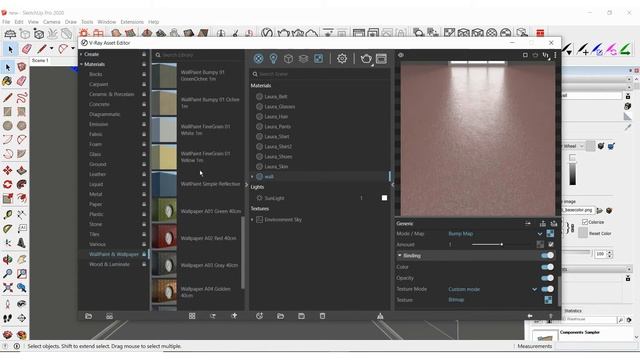Click the purge unused assets icon
This screenshot has height=360, width=640.
click(x=380, y=316)
